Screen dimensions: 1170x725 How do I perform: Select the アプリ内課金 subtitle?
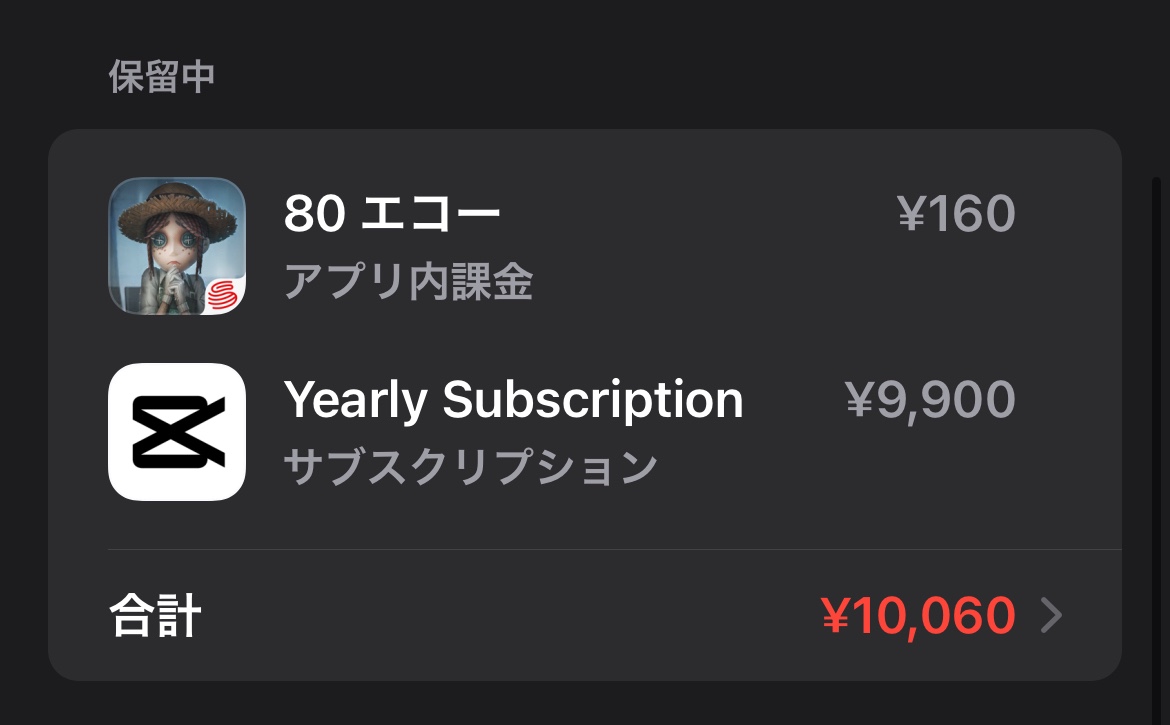(x=408, y=283)
